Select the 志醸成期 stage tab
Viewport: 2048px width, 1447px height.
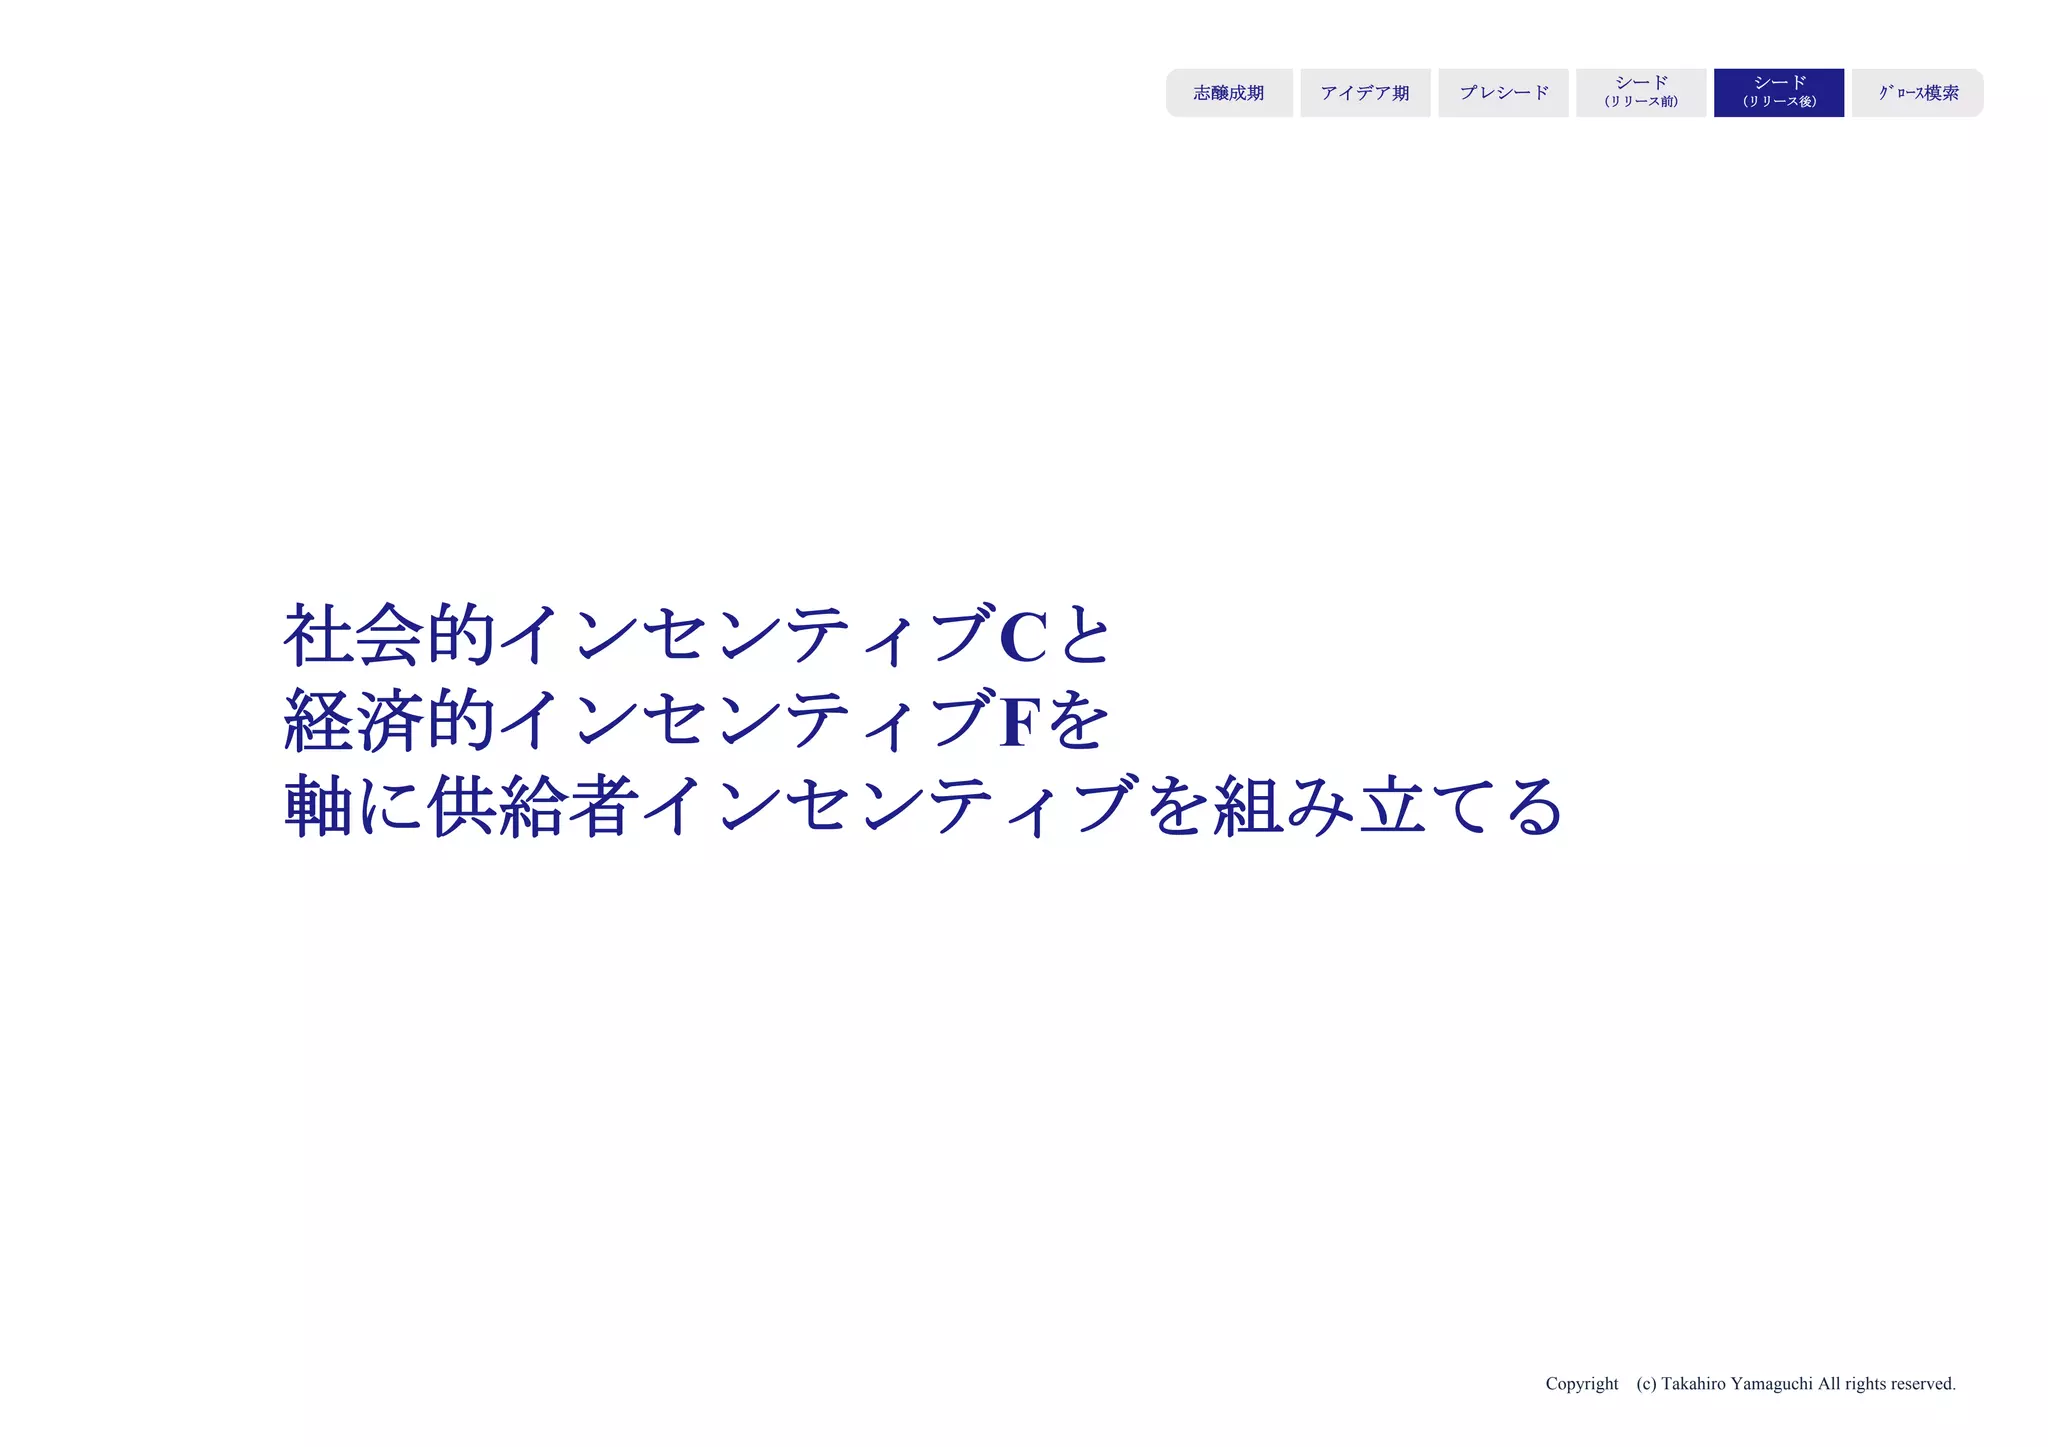1229,93
